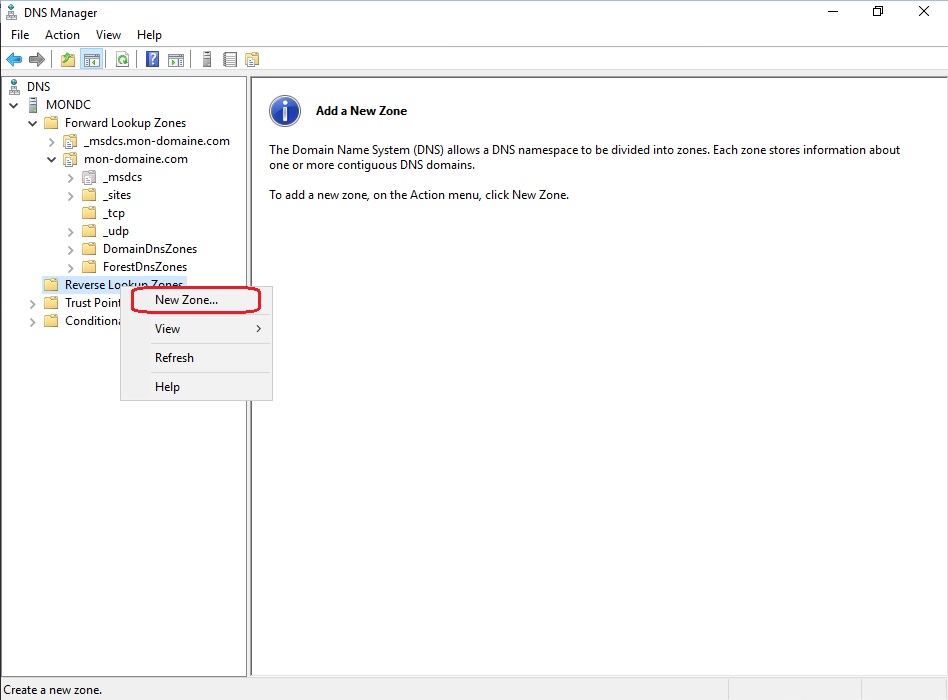
Task: Choose New Zone... from context menu
Action: point(196,300)
